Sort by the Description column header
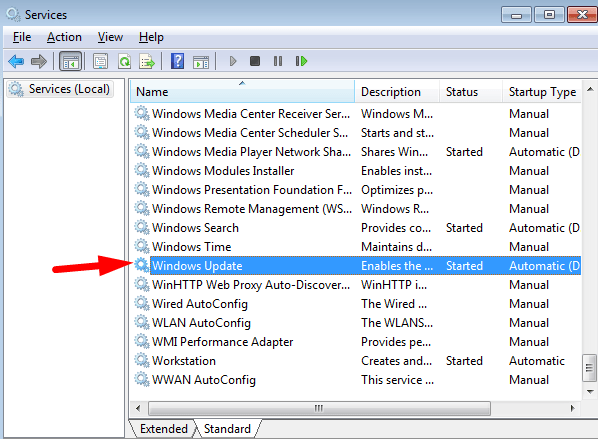Image resolution: width=598 pixels, height=439 pixels. coord(397,92)
